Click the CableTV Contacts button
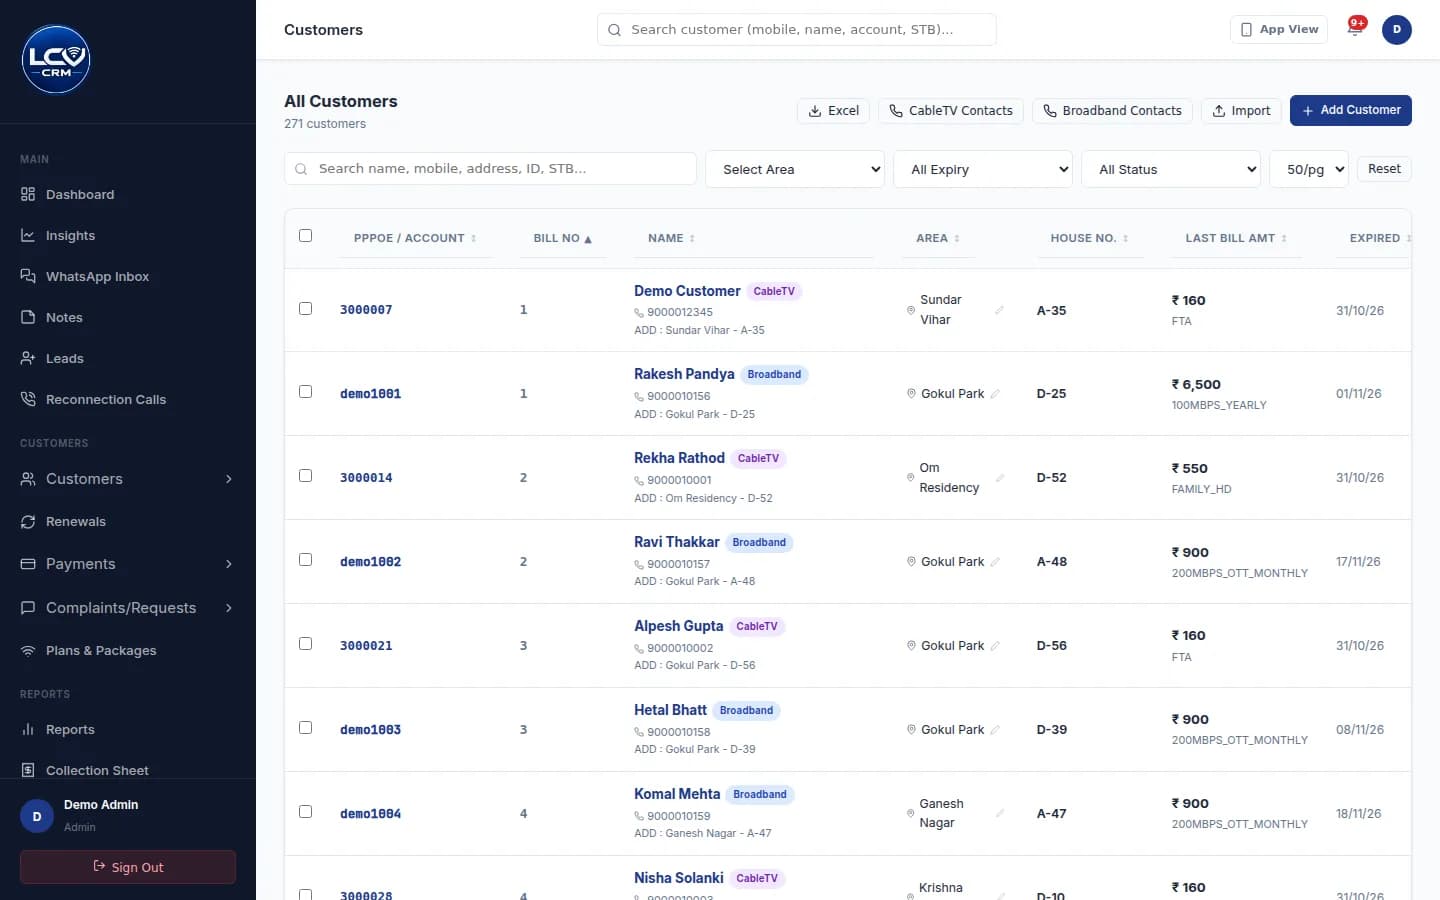1440x900 pixels. [951, 111]
